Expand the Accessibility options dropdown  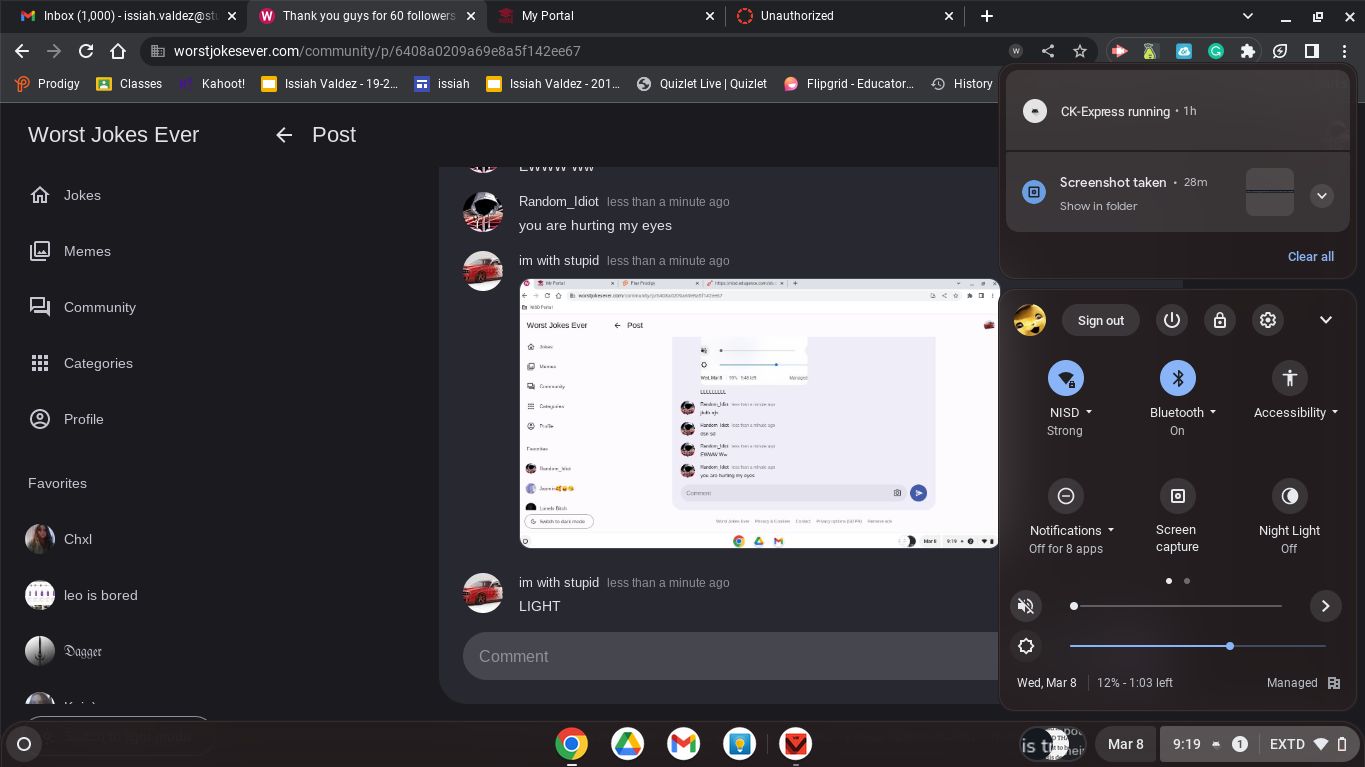(1334, 412)
